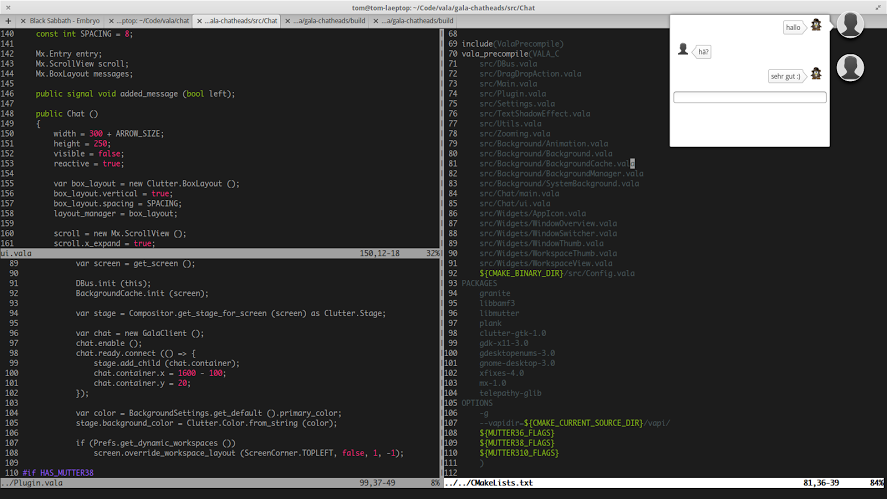The height and width of the screenshot is (499, 887).
Task: Maximize the terminal window using corner arrows
Action: tap(877, 6)
